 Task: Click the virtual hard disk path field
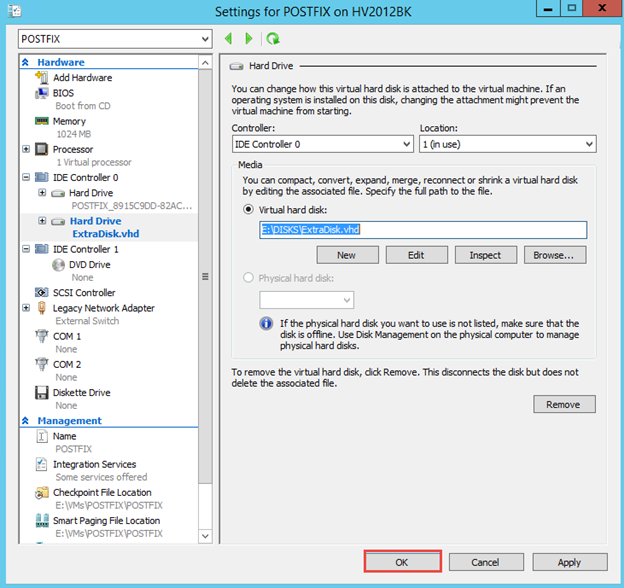tap(423, 230)
